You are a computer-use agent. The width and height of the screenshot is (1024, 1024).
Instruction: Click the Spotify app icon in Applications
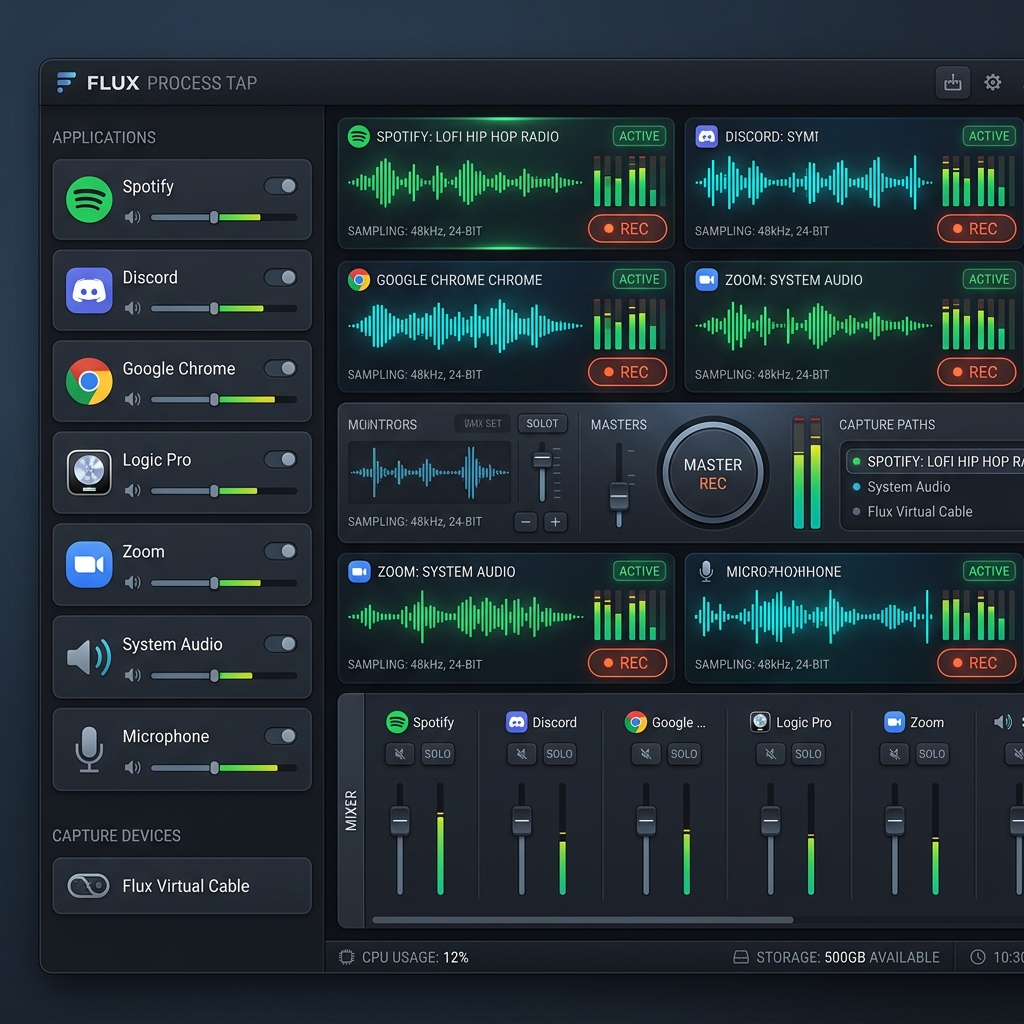89,199
